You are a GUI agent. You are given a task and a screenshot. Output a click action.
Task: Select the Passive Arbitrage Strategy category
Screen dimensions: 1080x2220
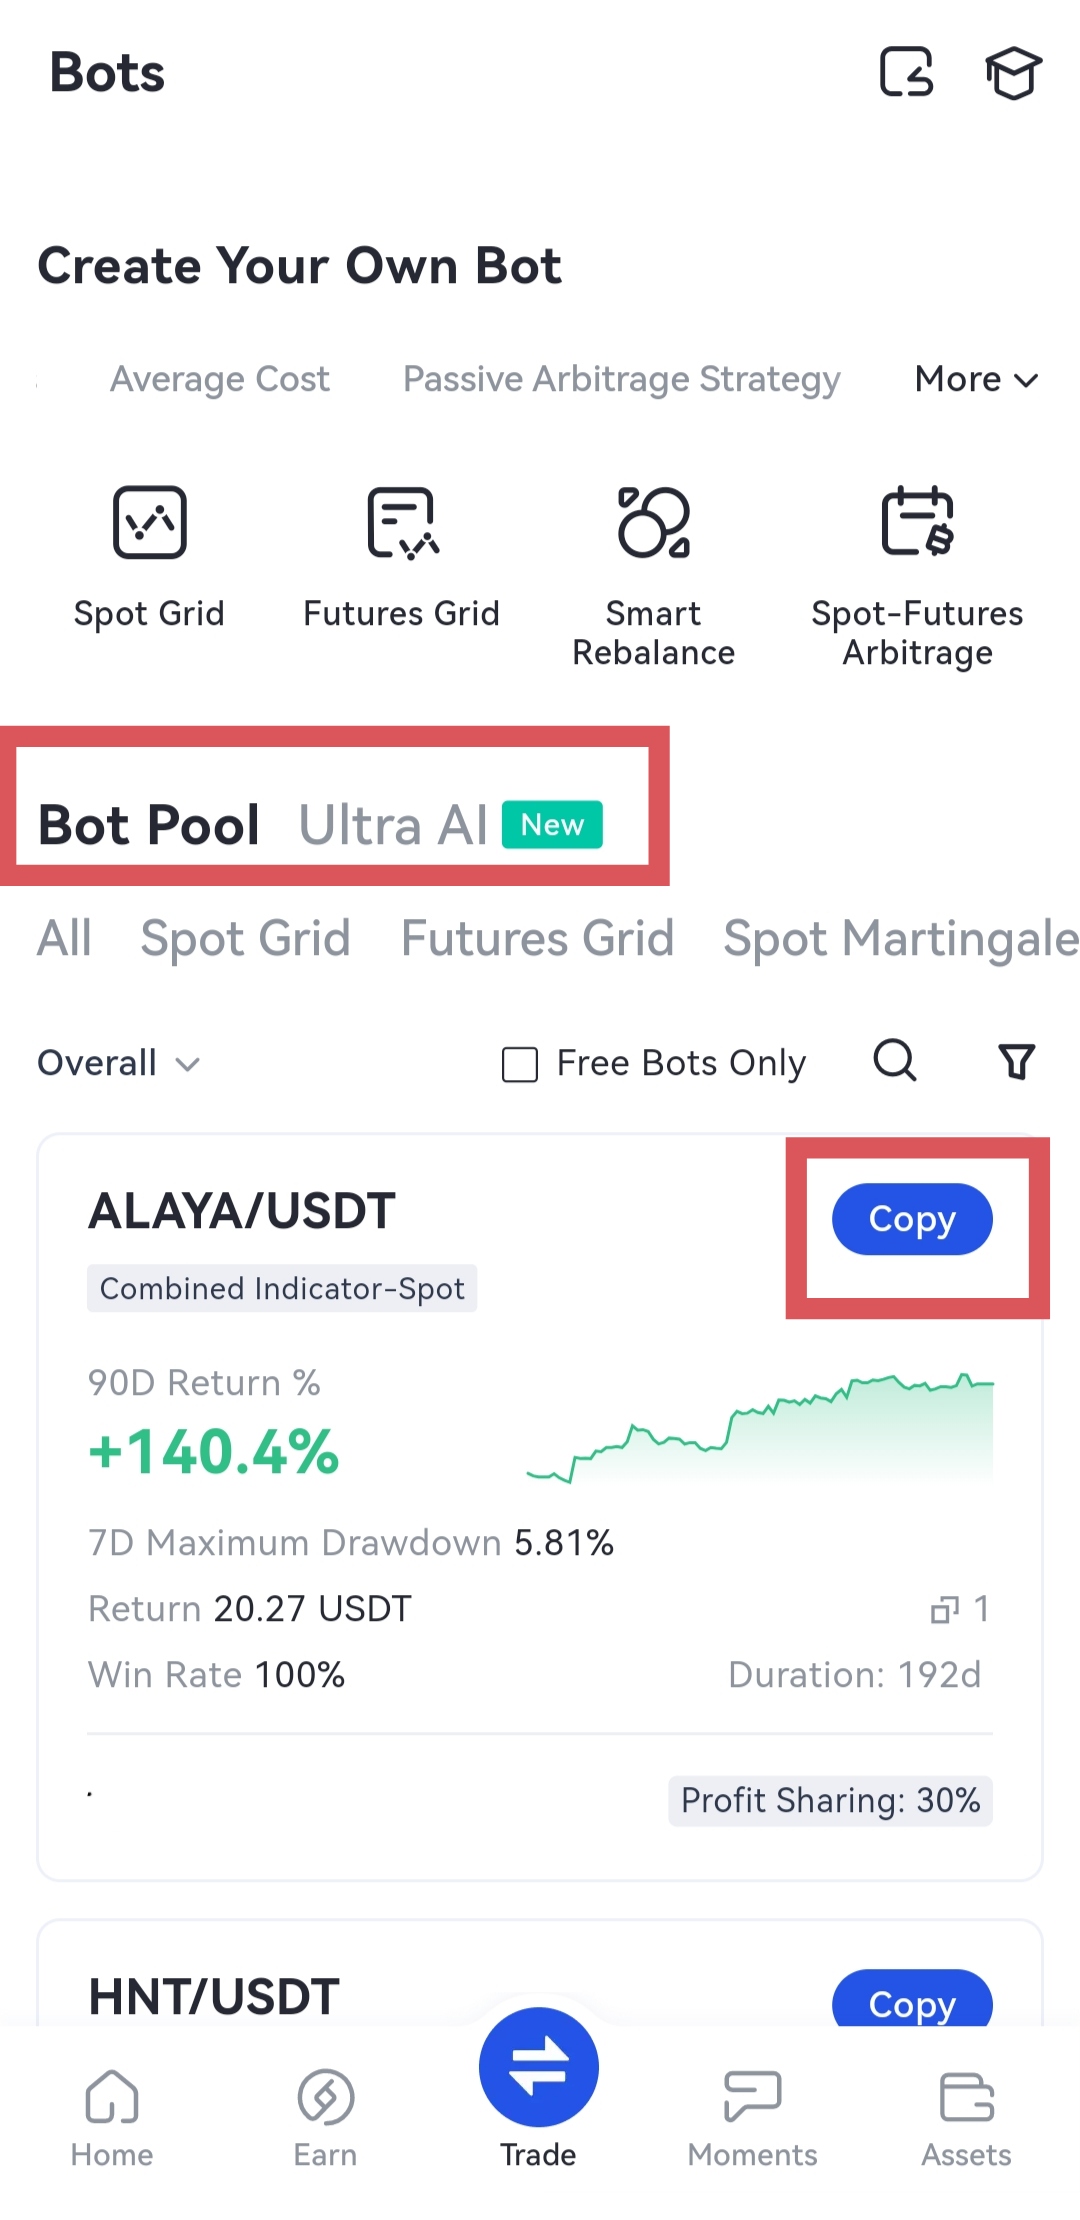[x=621, y=379]
